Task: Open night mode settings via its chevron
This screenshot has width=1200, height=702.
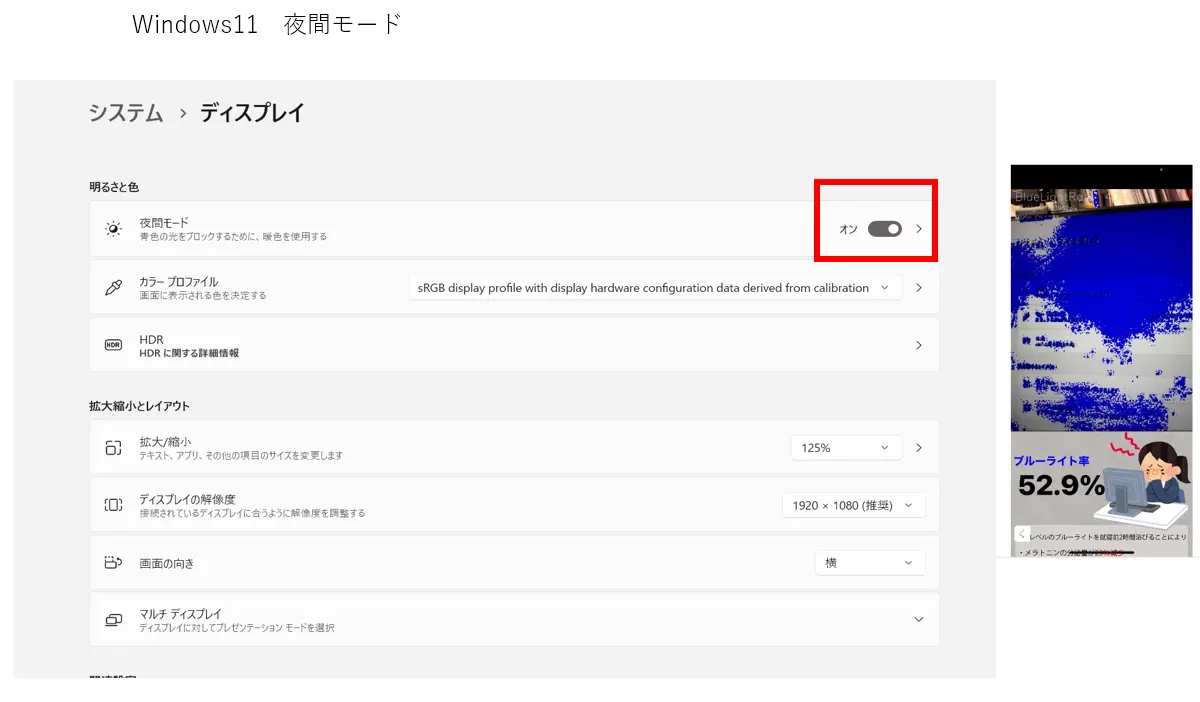Action: [x=918, y=228]
